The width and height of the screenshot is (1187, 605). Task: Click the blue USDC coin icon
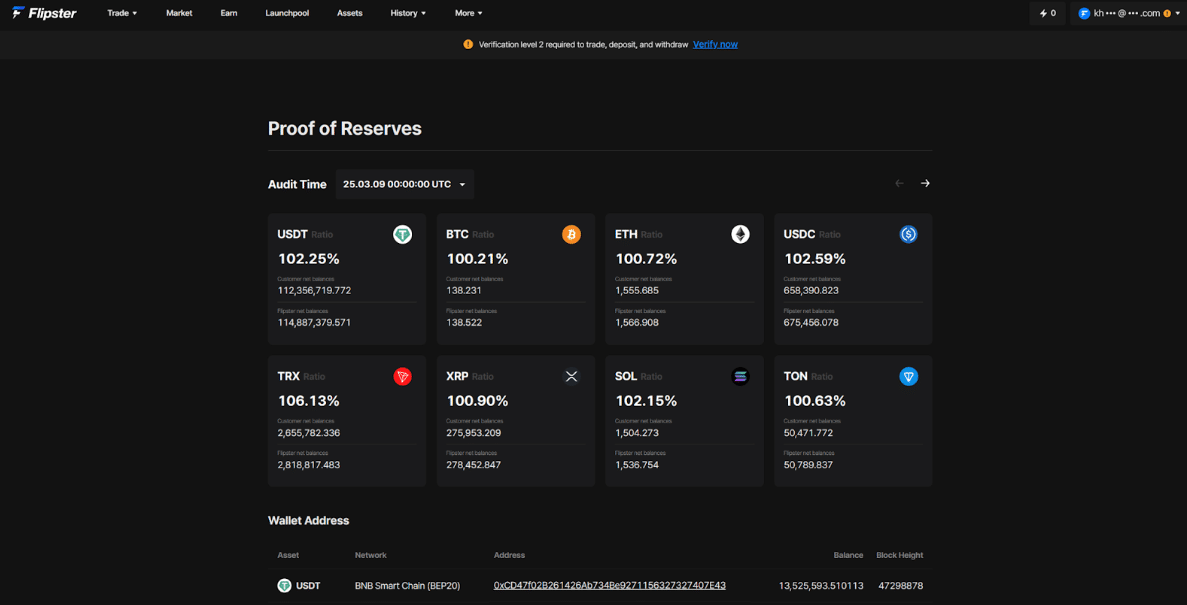[x=908, y=235]
